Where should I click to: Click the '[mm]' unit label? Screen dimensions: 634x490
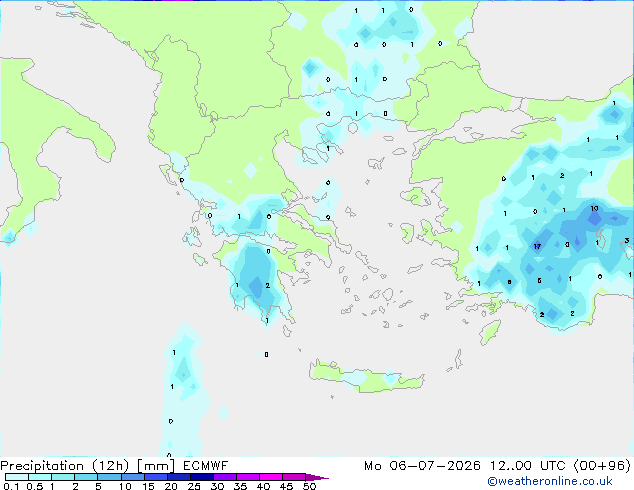156,466
